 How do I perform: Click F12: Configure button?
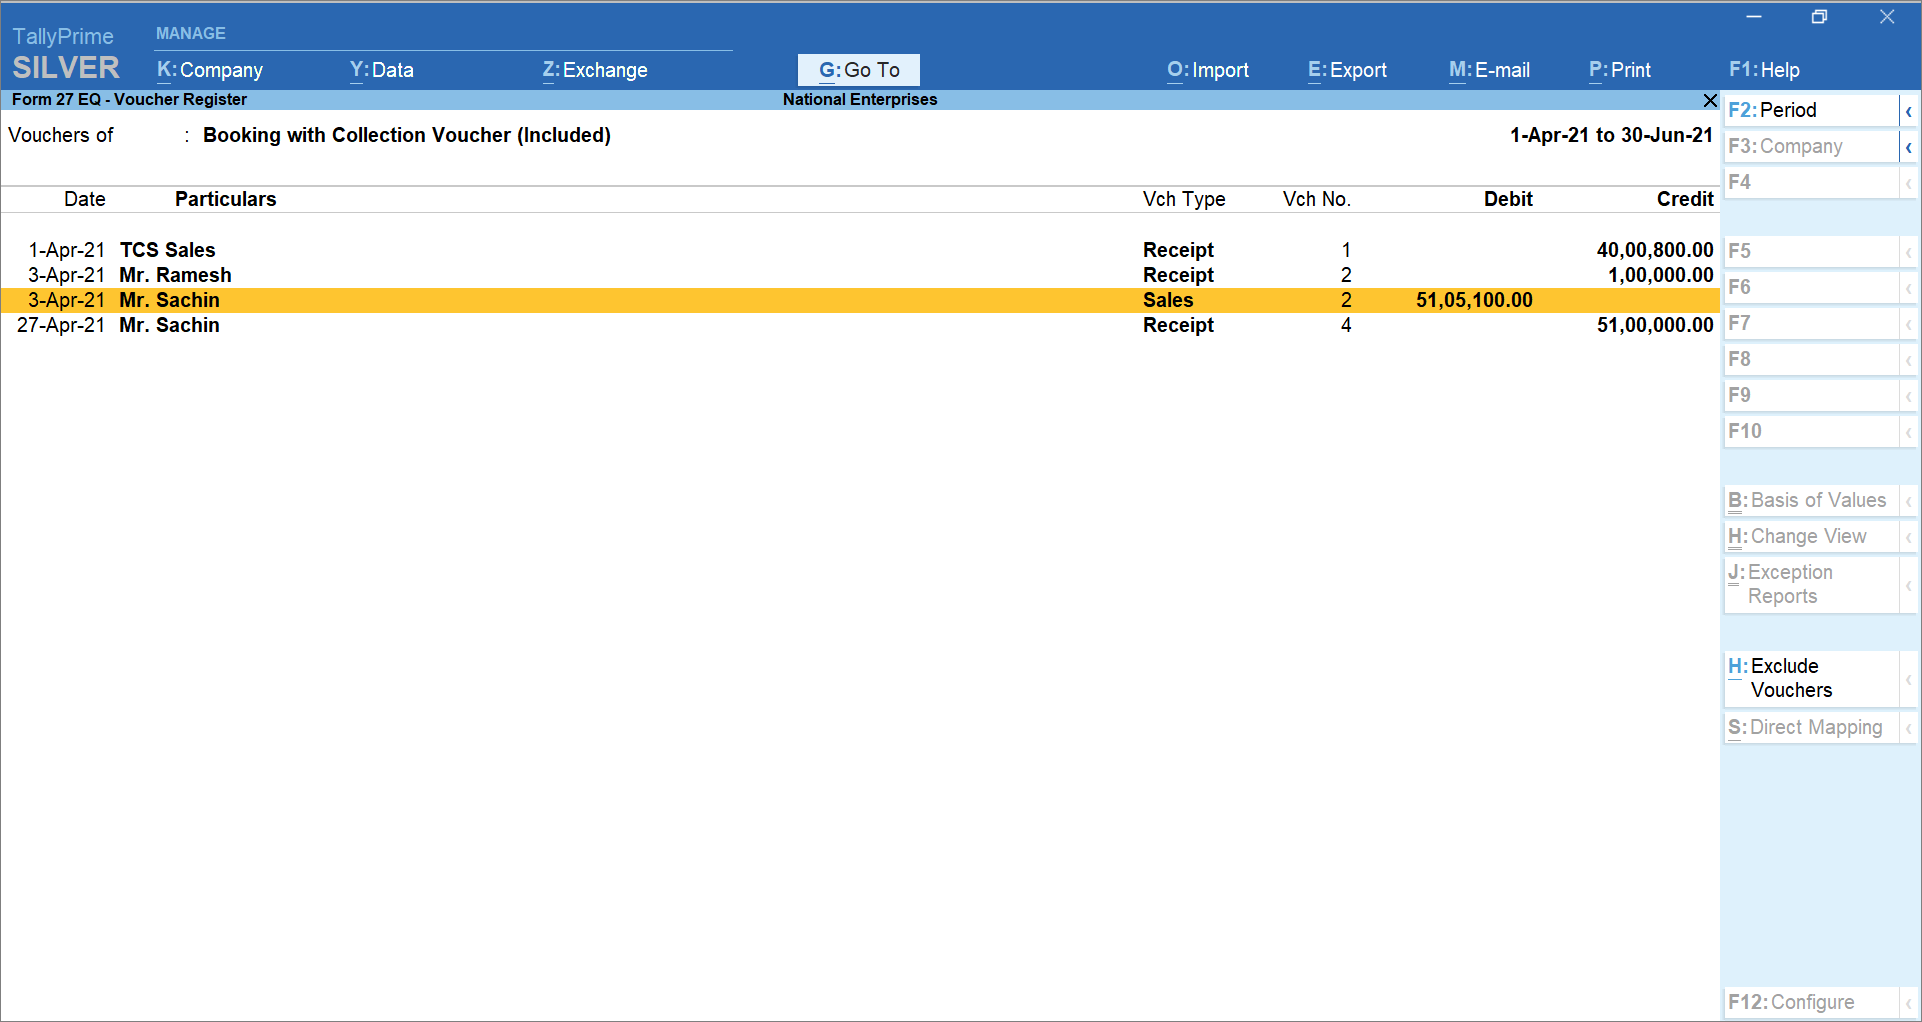point(1811,1002)
